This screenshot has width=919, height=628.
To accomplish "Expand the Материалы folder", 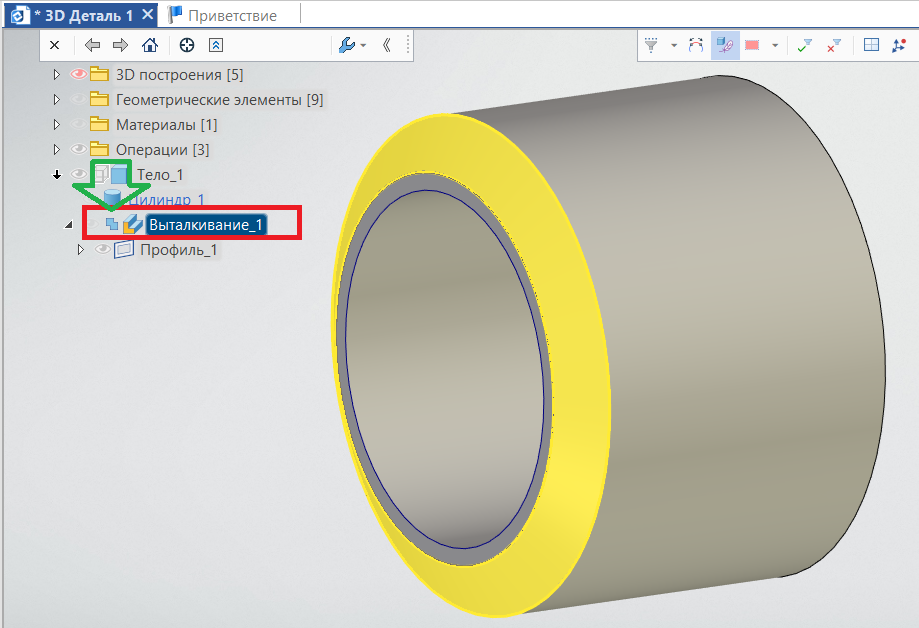I will pos(56,124).
